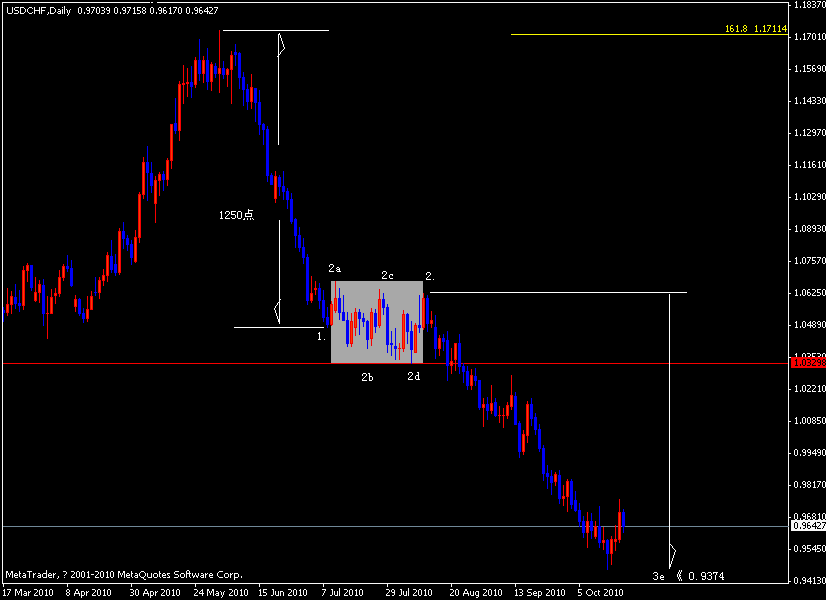The height and width of the screenshot is (600, 826).
Task: Click the 1.10290 price axis label
Action: coord(810,196)
